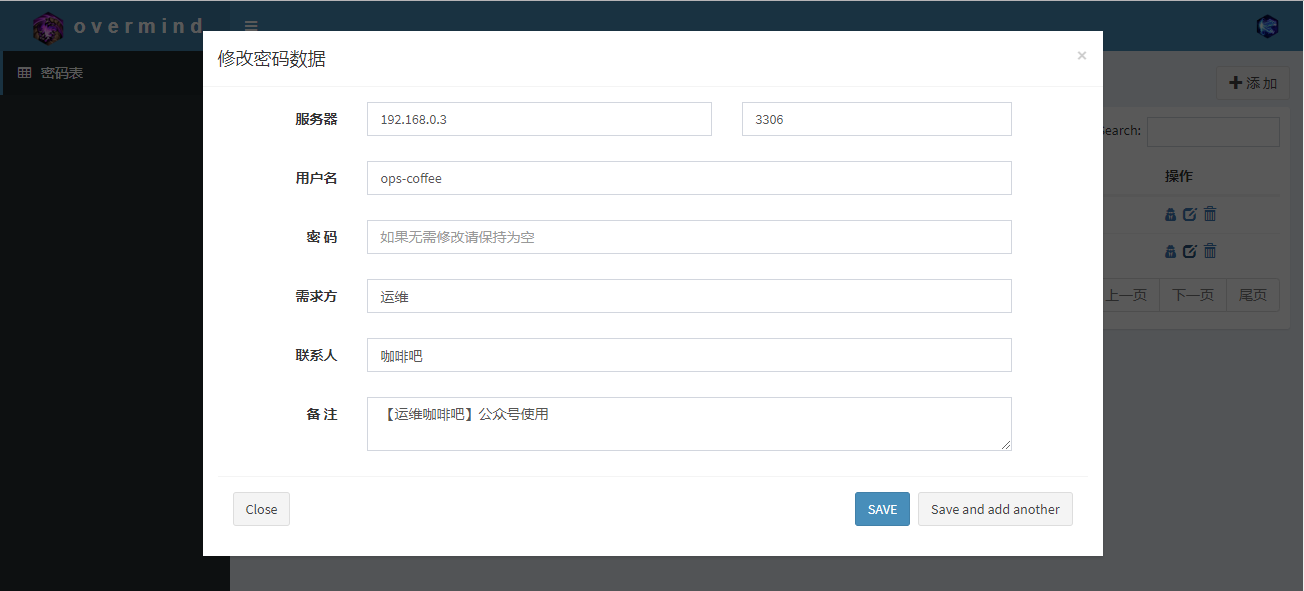The height and width of the screenshot is (591, 1304).
Task: Click the edit record icon in the second row
Action: tap(1190, 251)
